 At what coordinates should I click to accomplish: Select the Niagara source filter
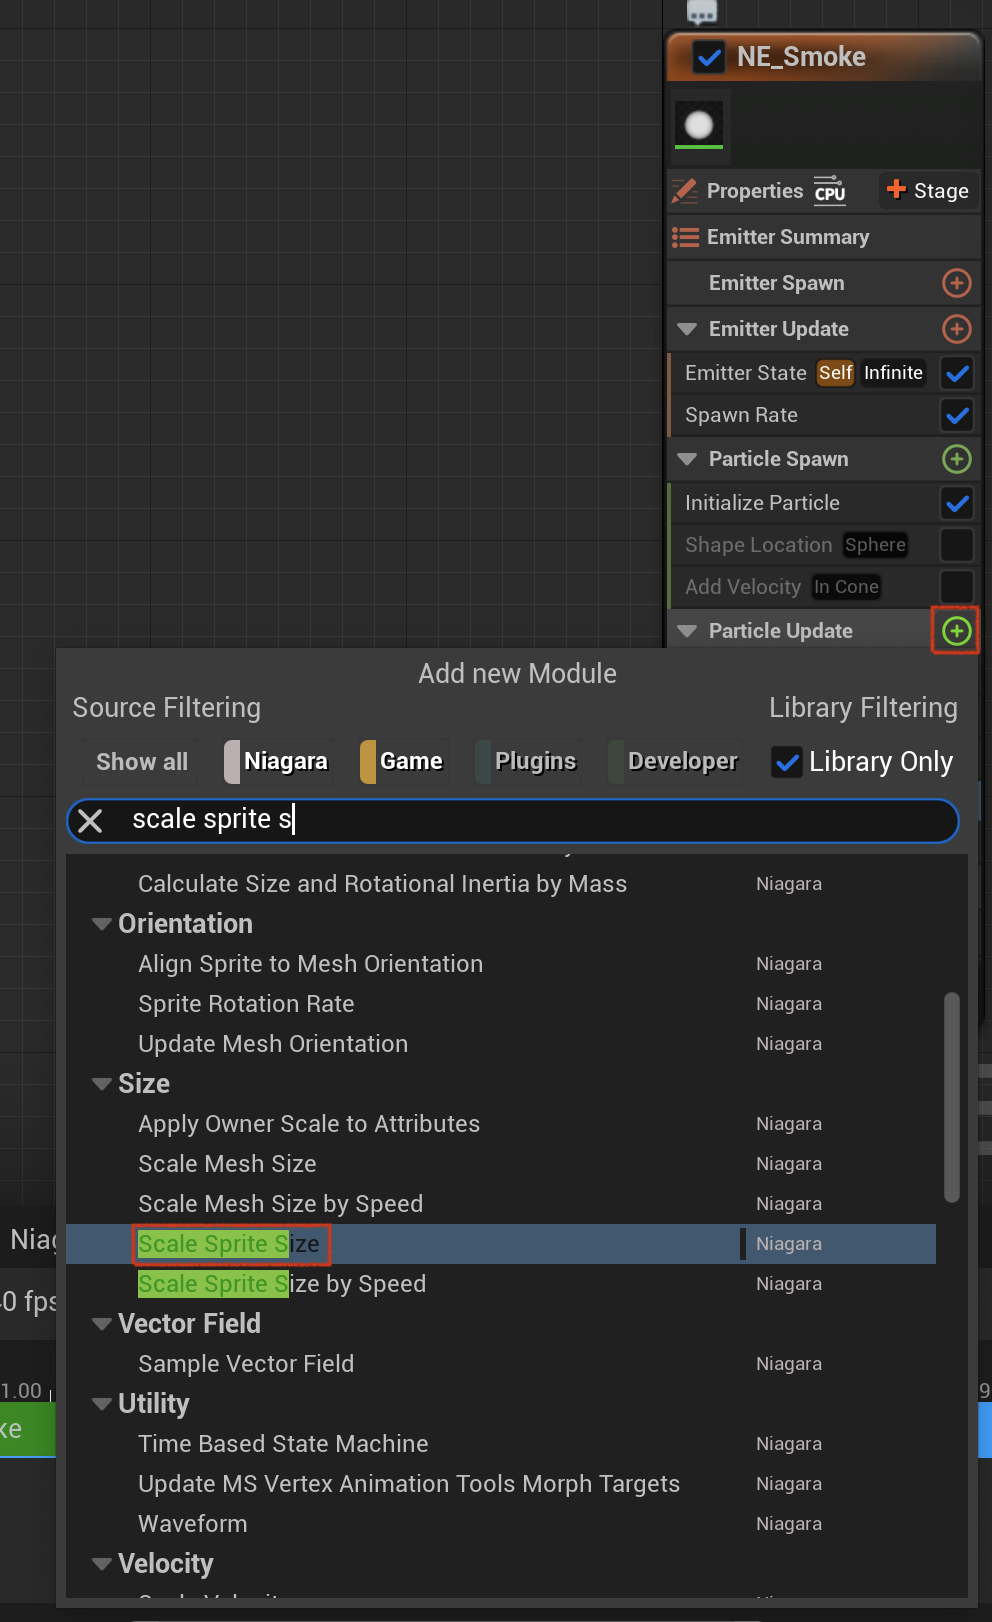[277, 762]
